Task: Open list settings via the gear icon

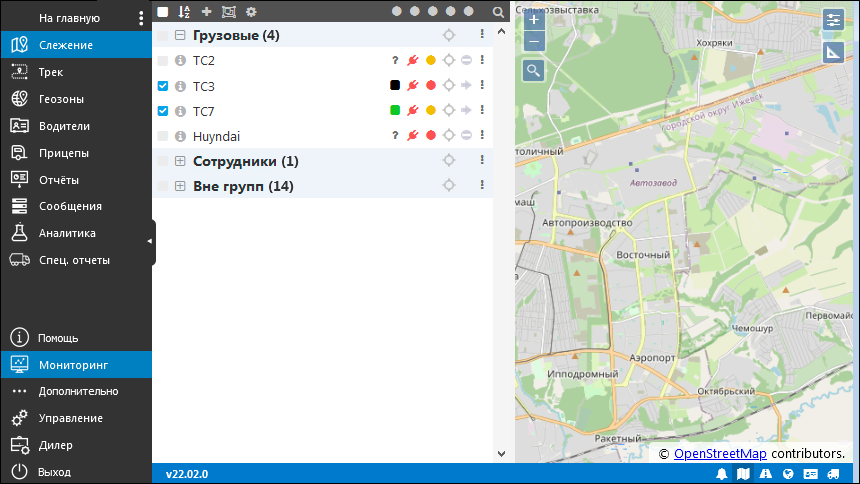Action: pos(251,12)
